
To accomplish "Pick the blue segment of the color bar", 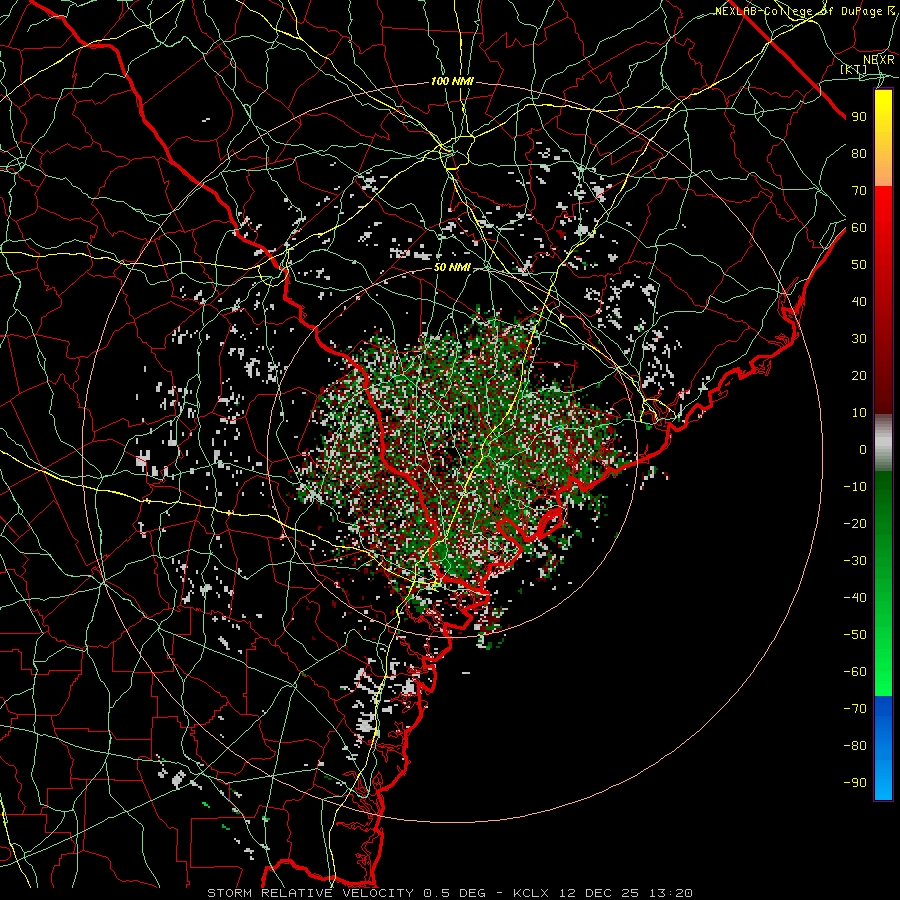I will [x=883, y=748].
